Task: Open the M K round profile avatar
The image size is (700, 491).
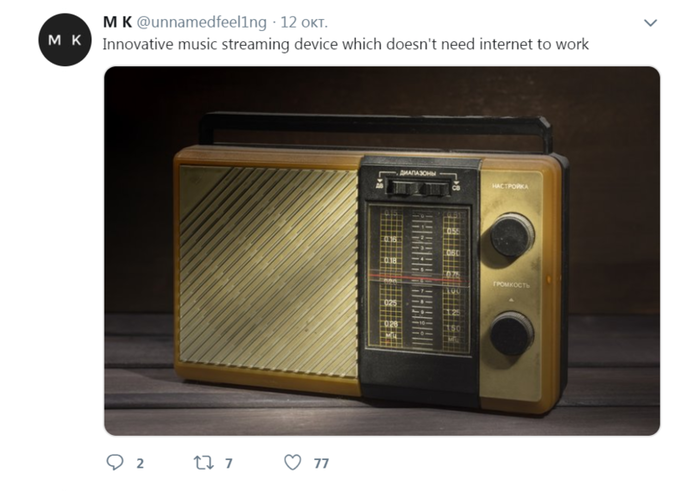Action: click(x=65, y=40)
